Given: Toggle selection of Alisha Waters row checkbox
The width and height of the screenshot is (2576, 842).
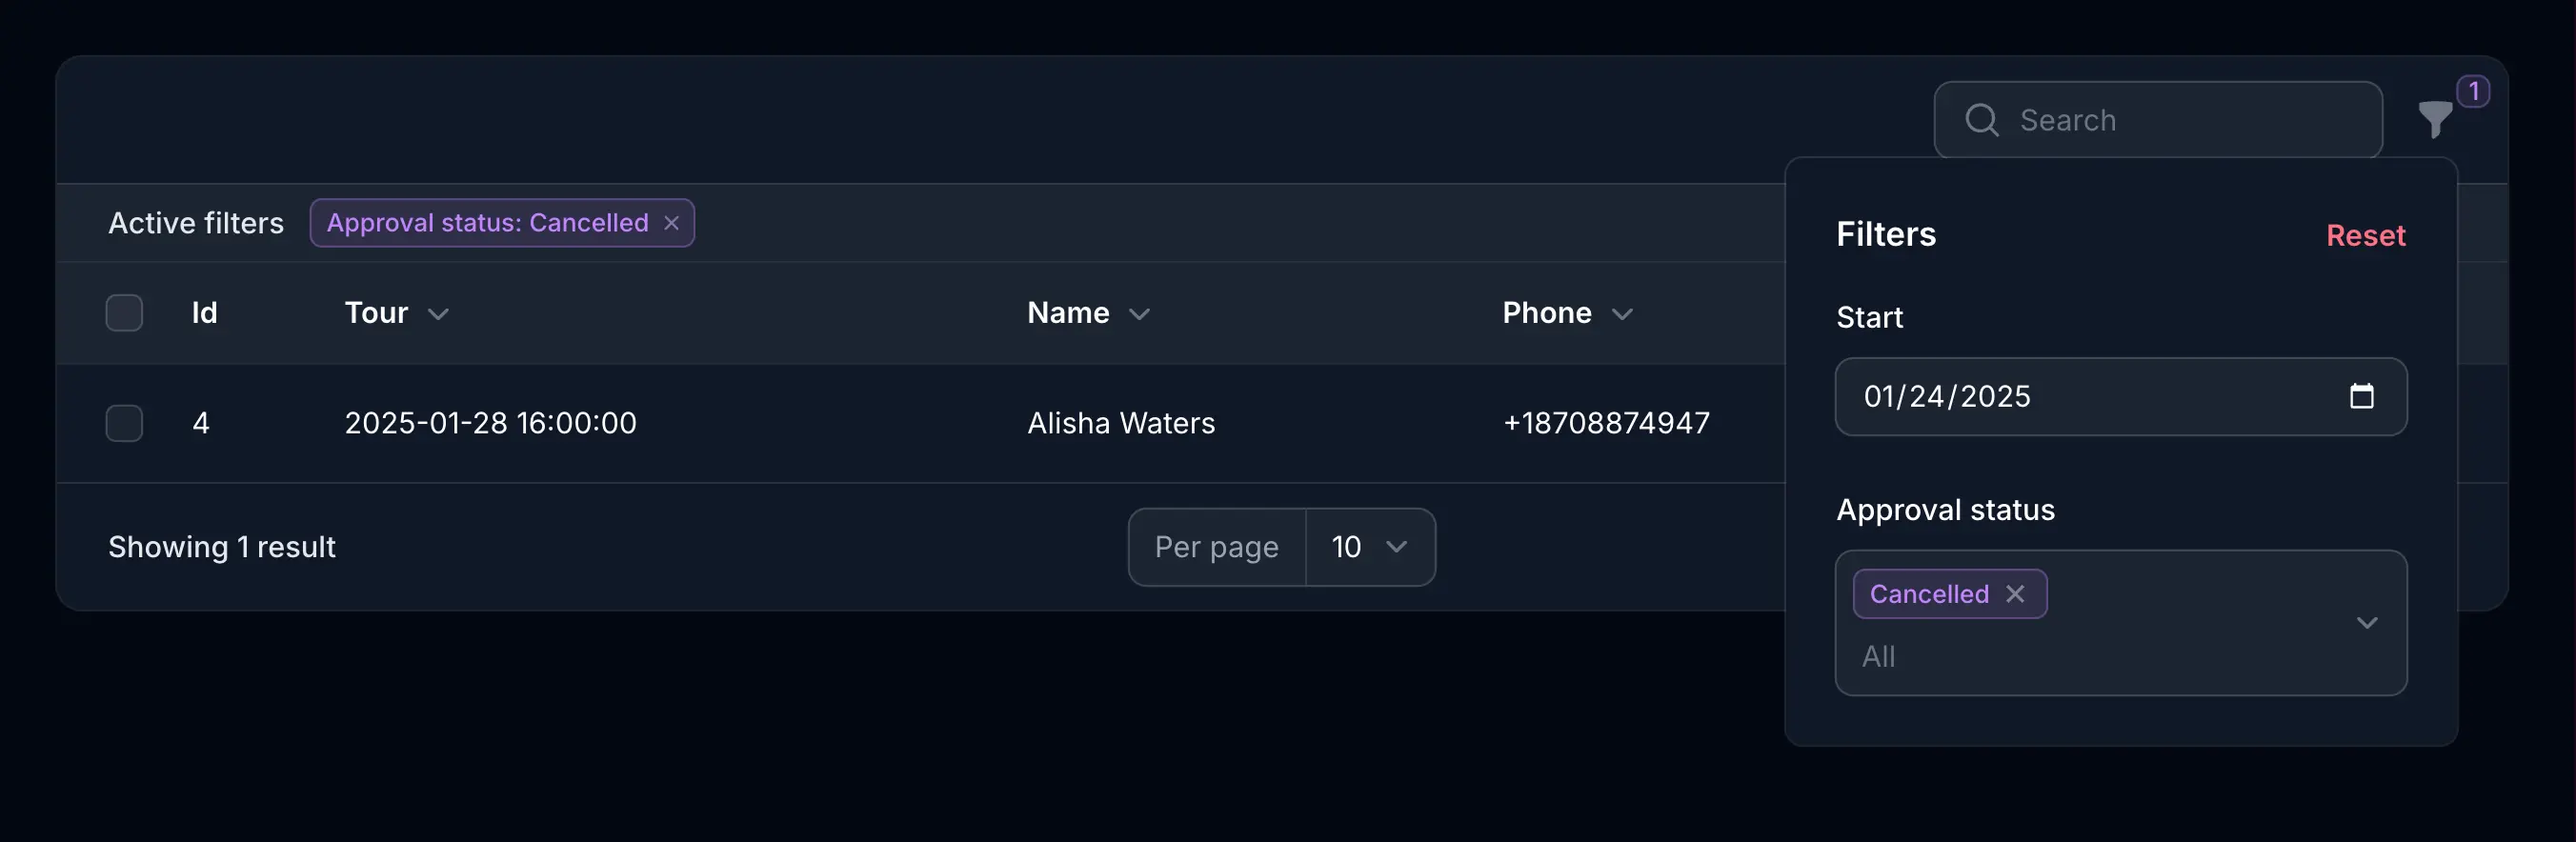Looking at the screenshot, I should click(x=124, y=423).
